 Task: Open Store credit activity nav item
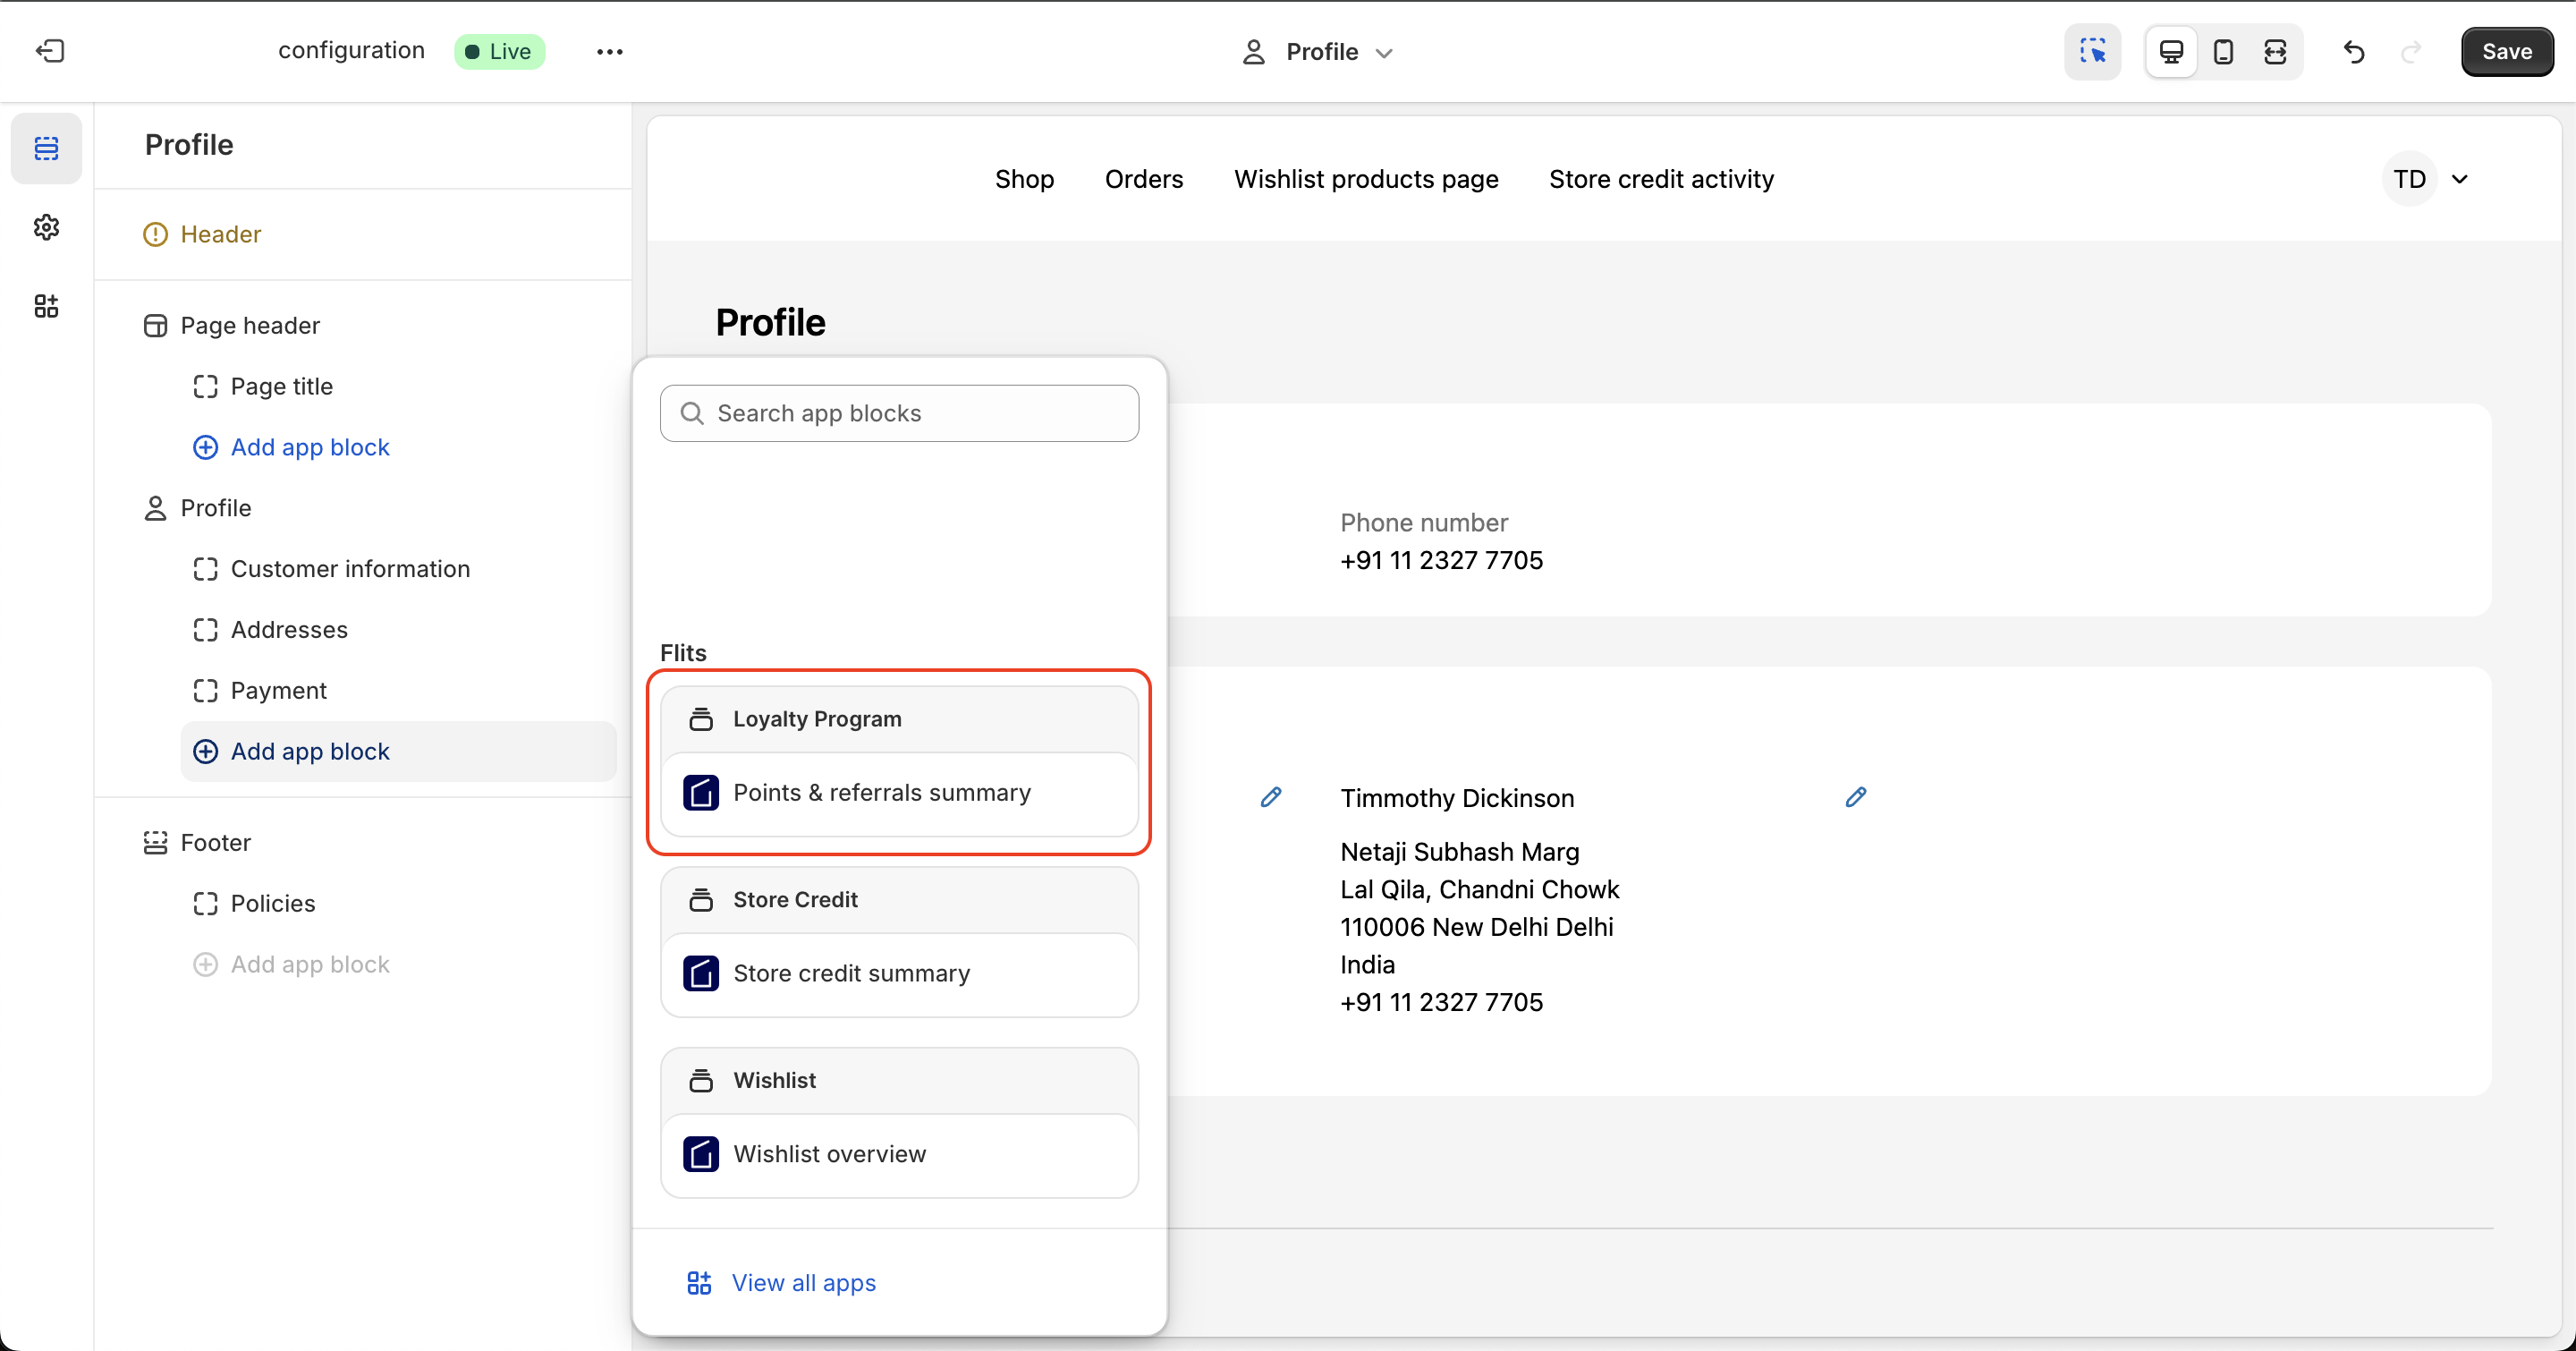tap(1661, 179)
